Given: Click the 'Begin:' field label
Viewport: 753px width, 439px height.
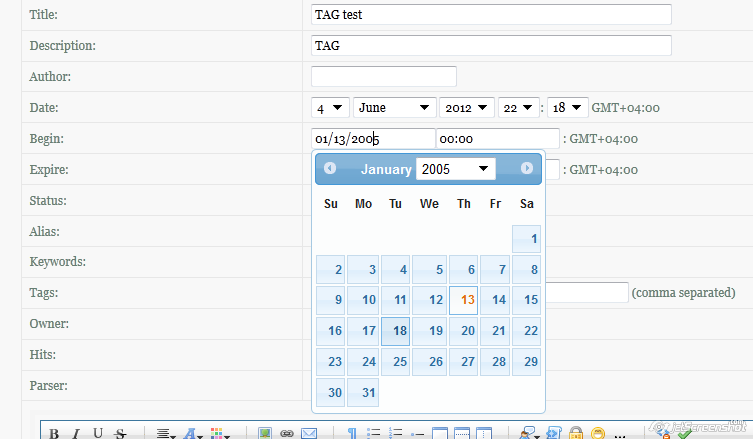Looking at the screenshot, I should click(47, 138).
